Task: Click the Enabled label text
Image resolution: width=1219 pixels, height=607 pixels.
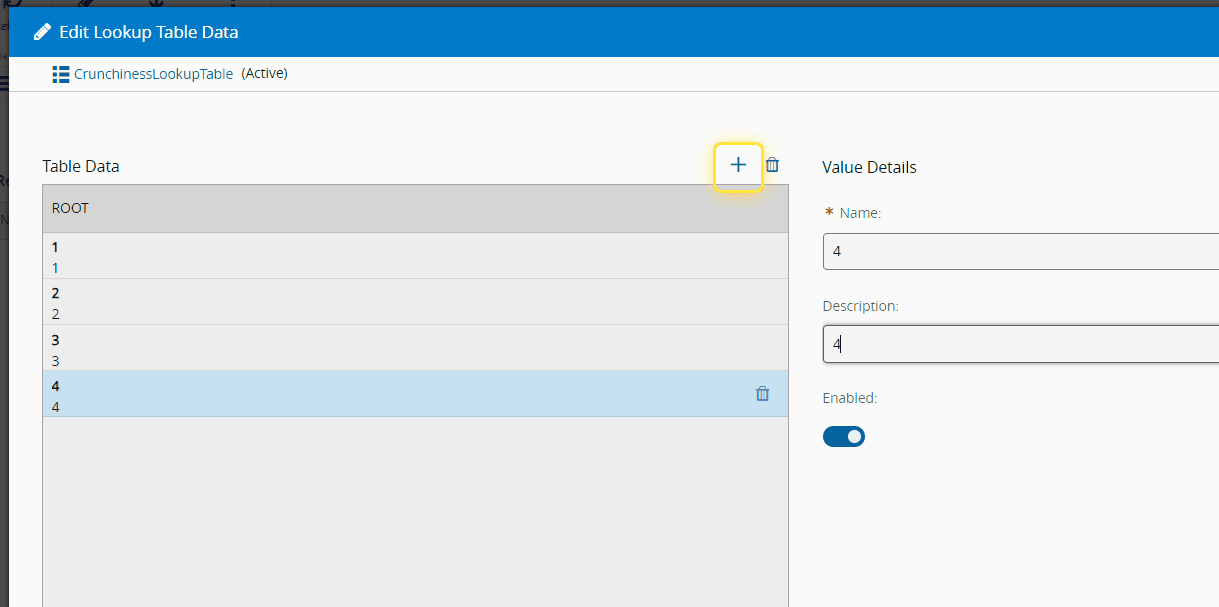Action: pyautogui.click(x=849, y=398)
